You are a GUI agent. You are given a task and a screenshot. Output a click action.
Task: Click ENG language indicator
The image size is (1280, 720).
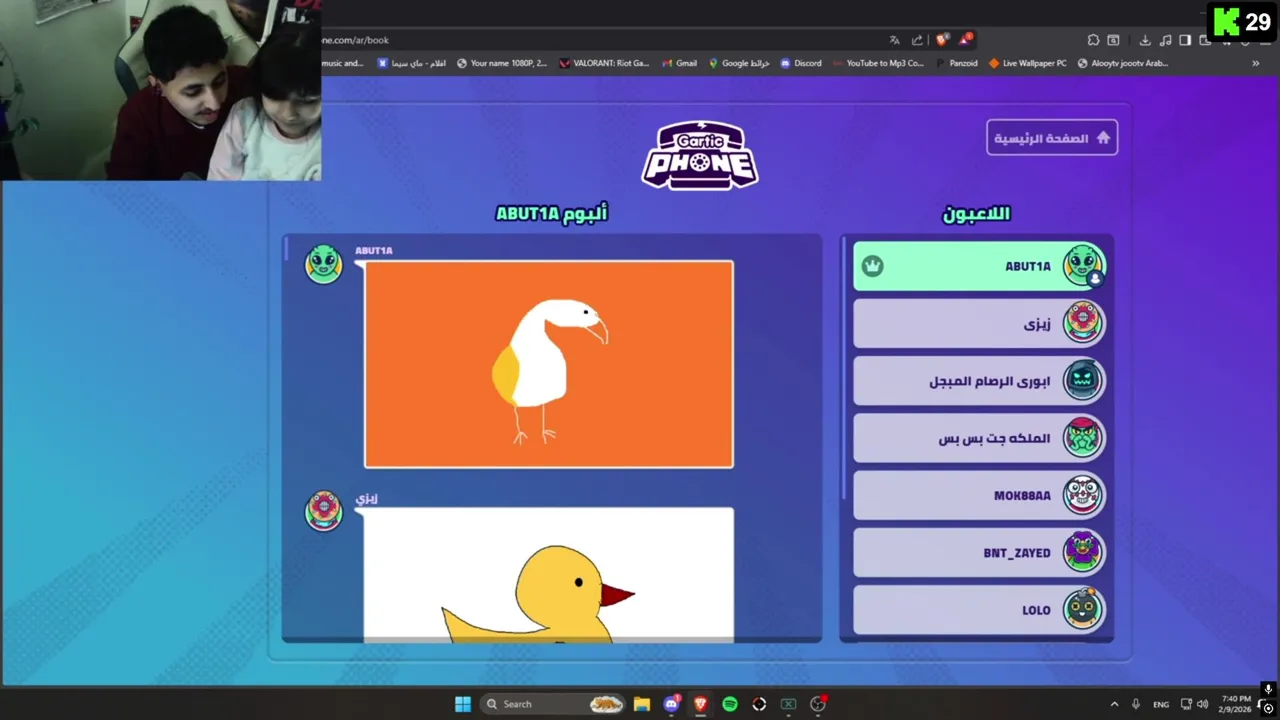1161,704
